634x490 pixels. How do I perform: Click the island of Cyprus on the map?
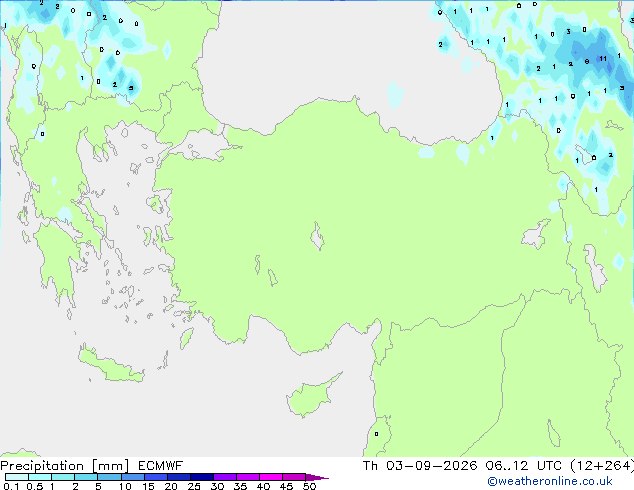(x=309, y=397)
